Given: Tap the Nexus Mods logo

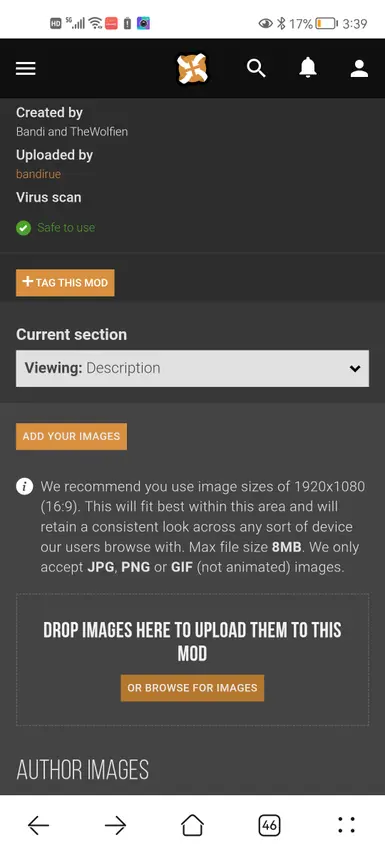Looking at the screenshot, I should point(192,69).
